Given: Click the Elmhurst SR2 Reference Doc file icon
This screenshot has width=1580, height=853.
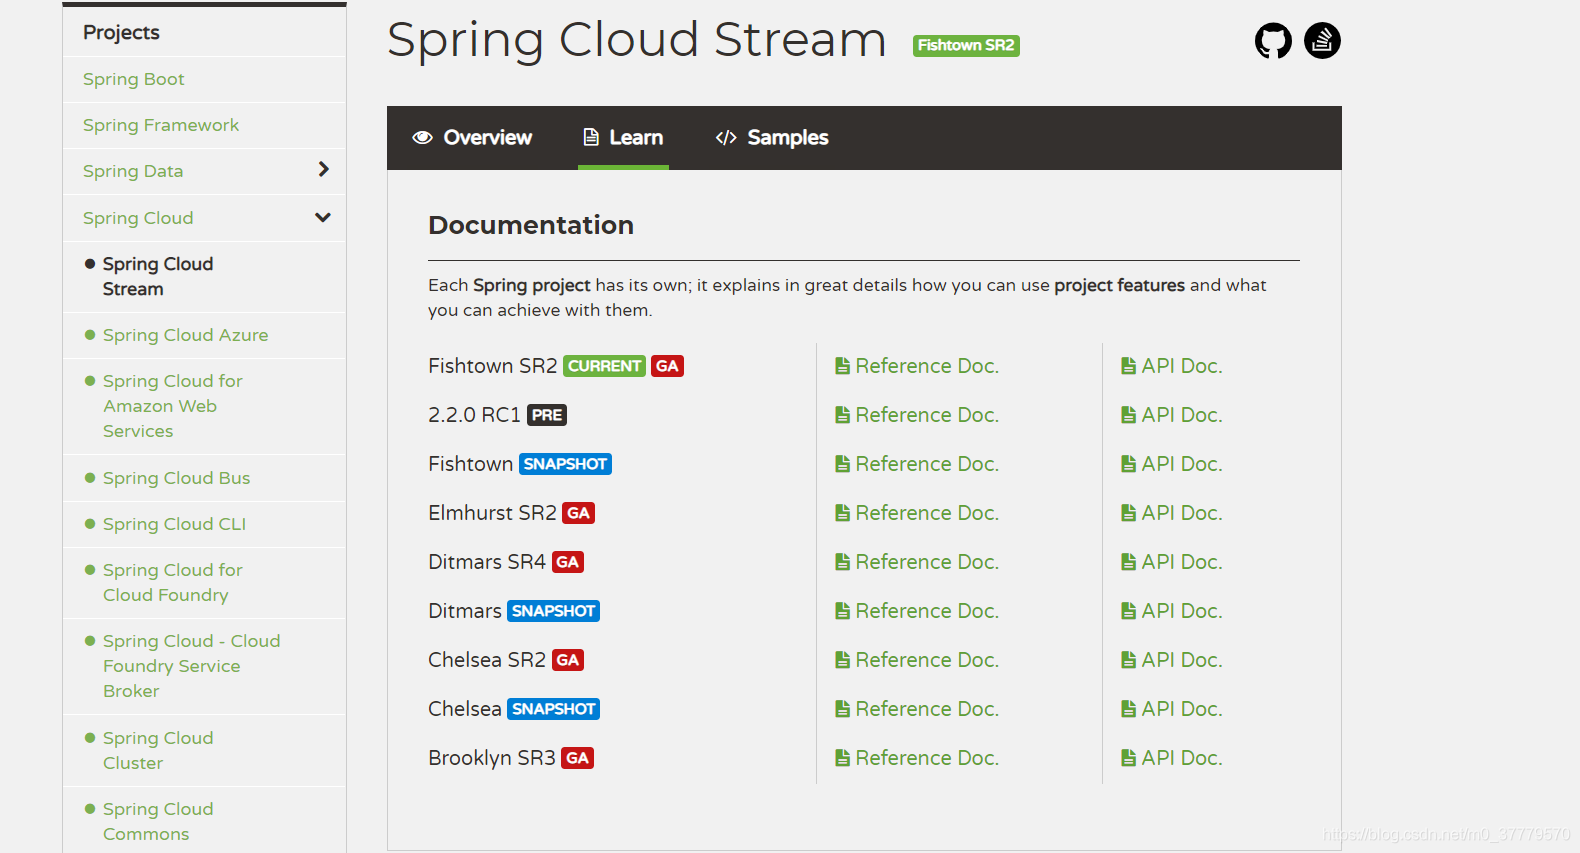Looking at the screenshot, I should 842,513.
